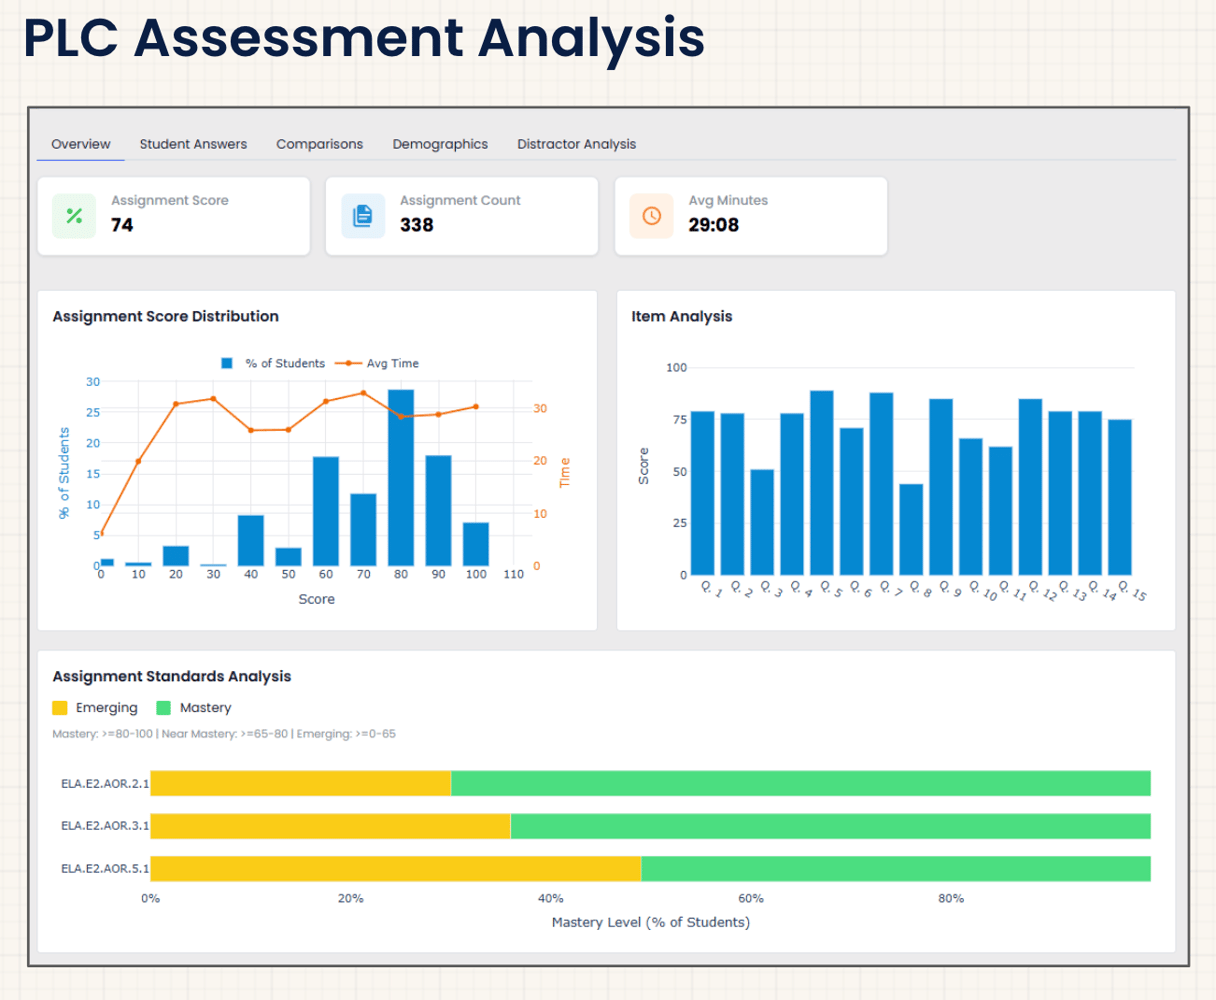The image size is (1216, 1000).
Task: Click the score 80 distribution bar
Action: tap(401, 478)
